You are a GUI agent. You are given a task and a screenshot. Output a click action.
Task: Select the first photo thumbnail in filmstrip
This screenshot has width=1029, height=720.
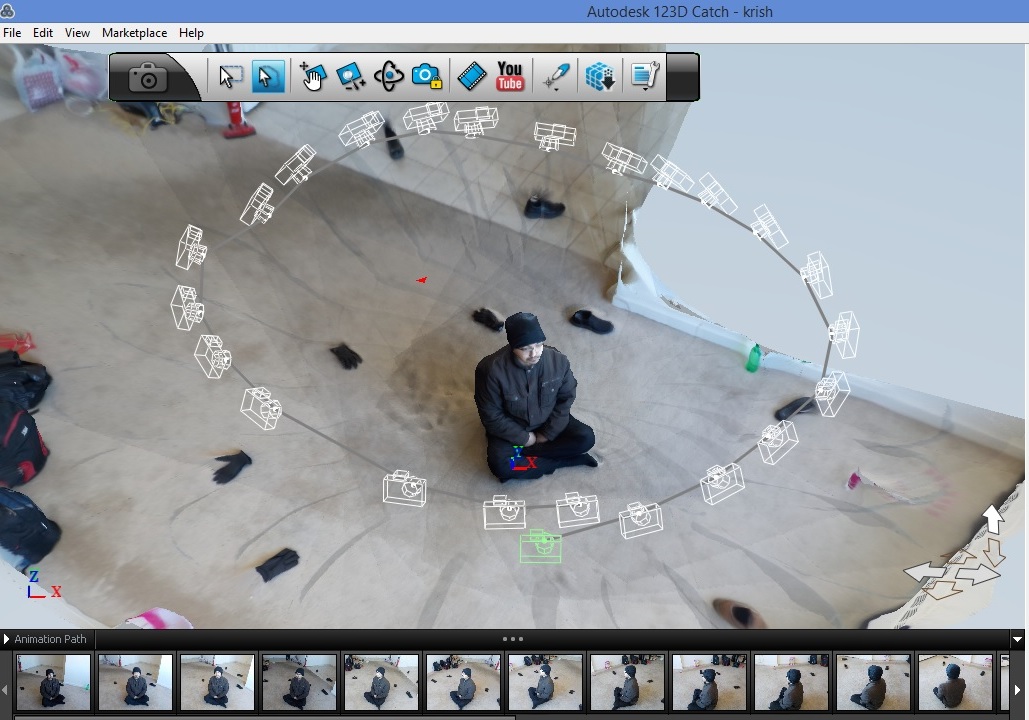click(53, 683)
